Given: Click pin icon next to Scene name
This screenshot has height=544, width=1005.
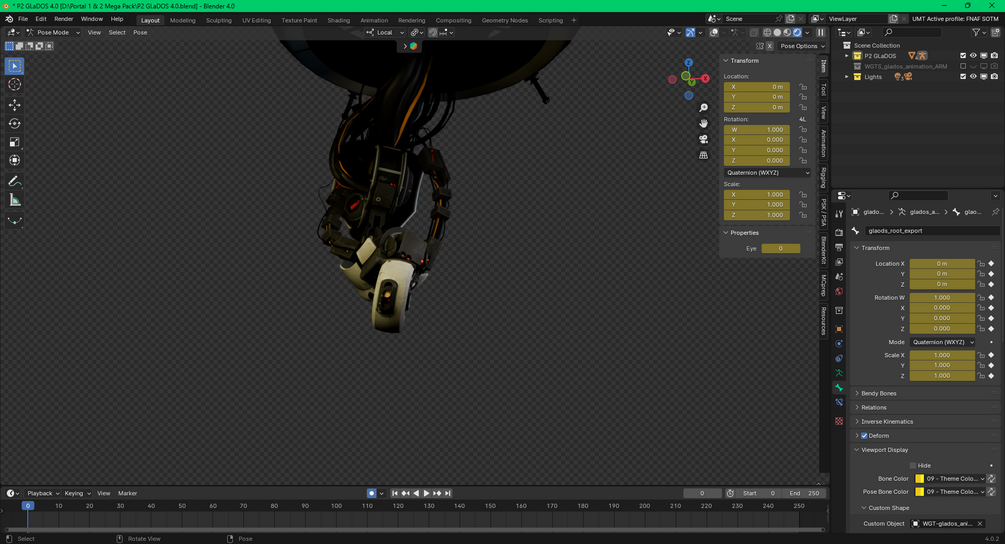Looking at the screenshot, I should click(x=778, y=19).
